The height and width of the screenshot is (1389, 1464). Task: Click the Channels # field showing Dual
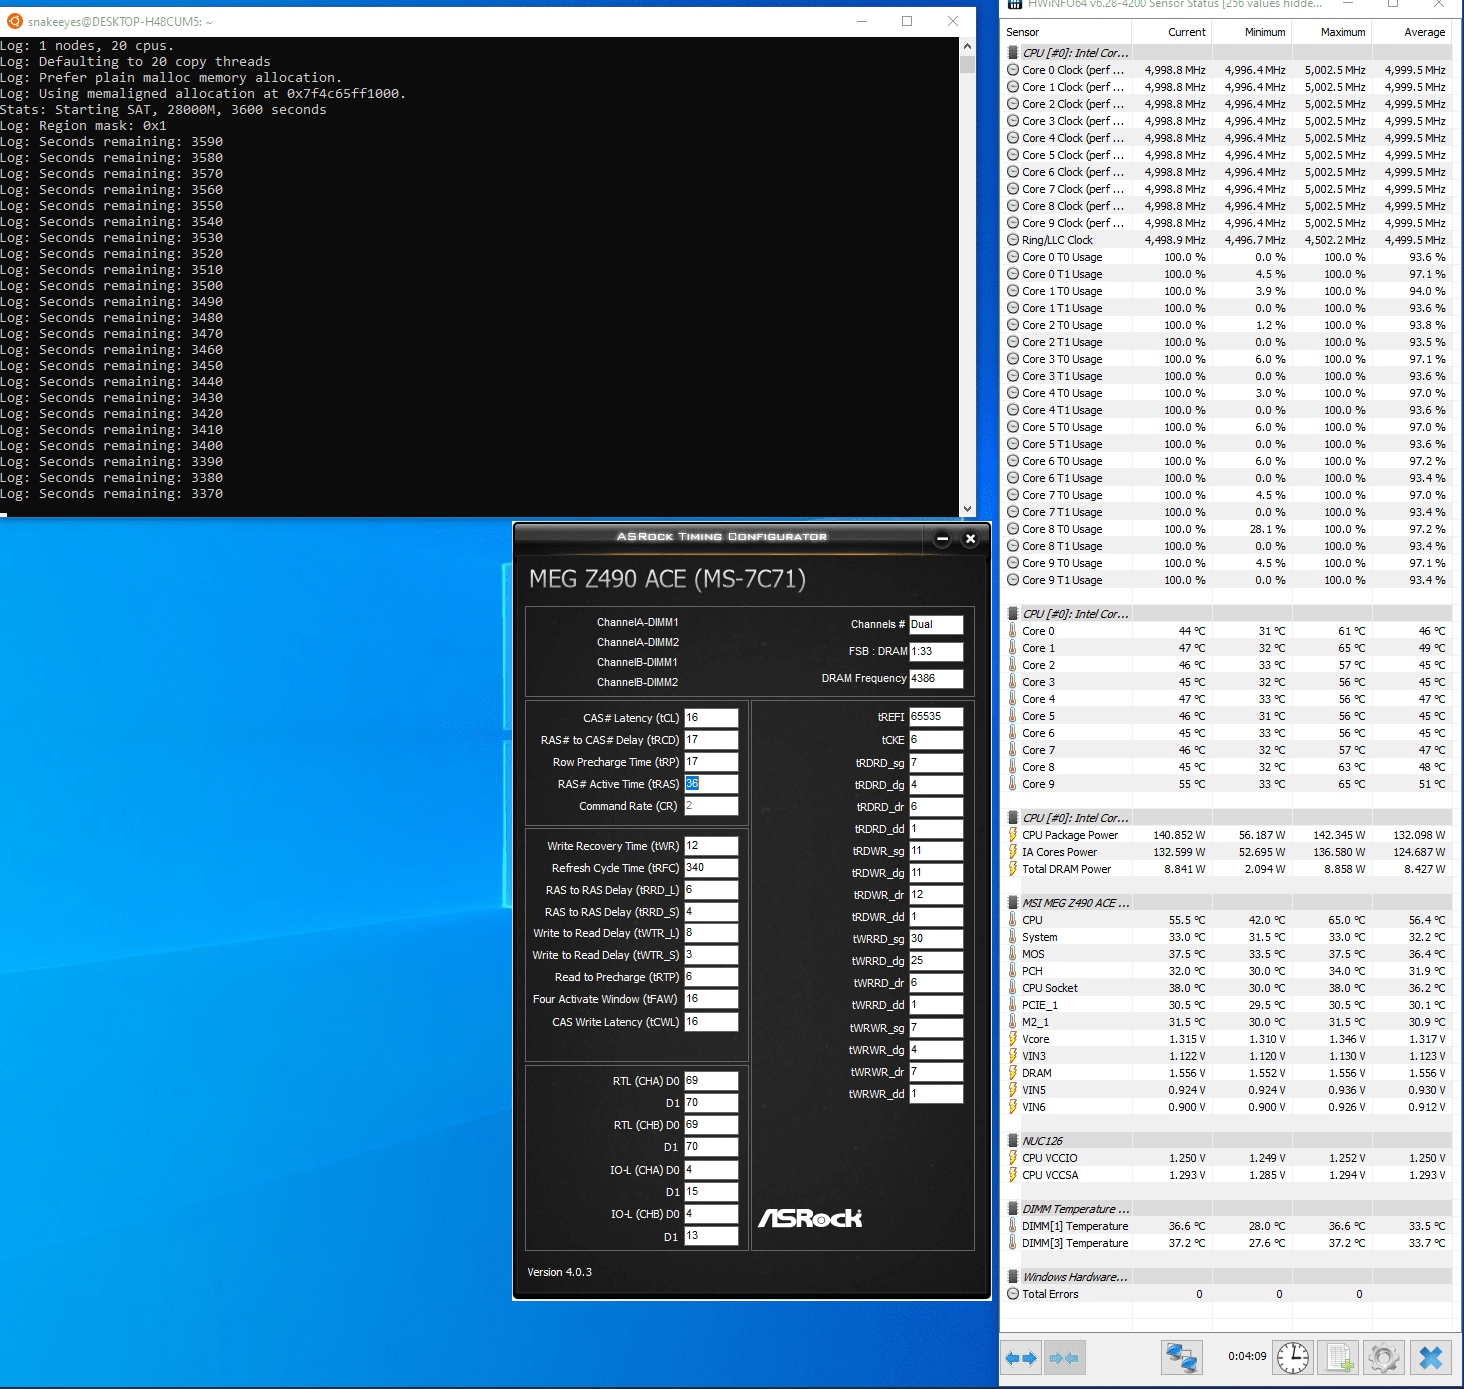936,625
